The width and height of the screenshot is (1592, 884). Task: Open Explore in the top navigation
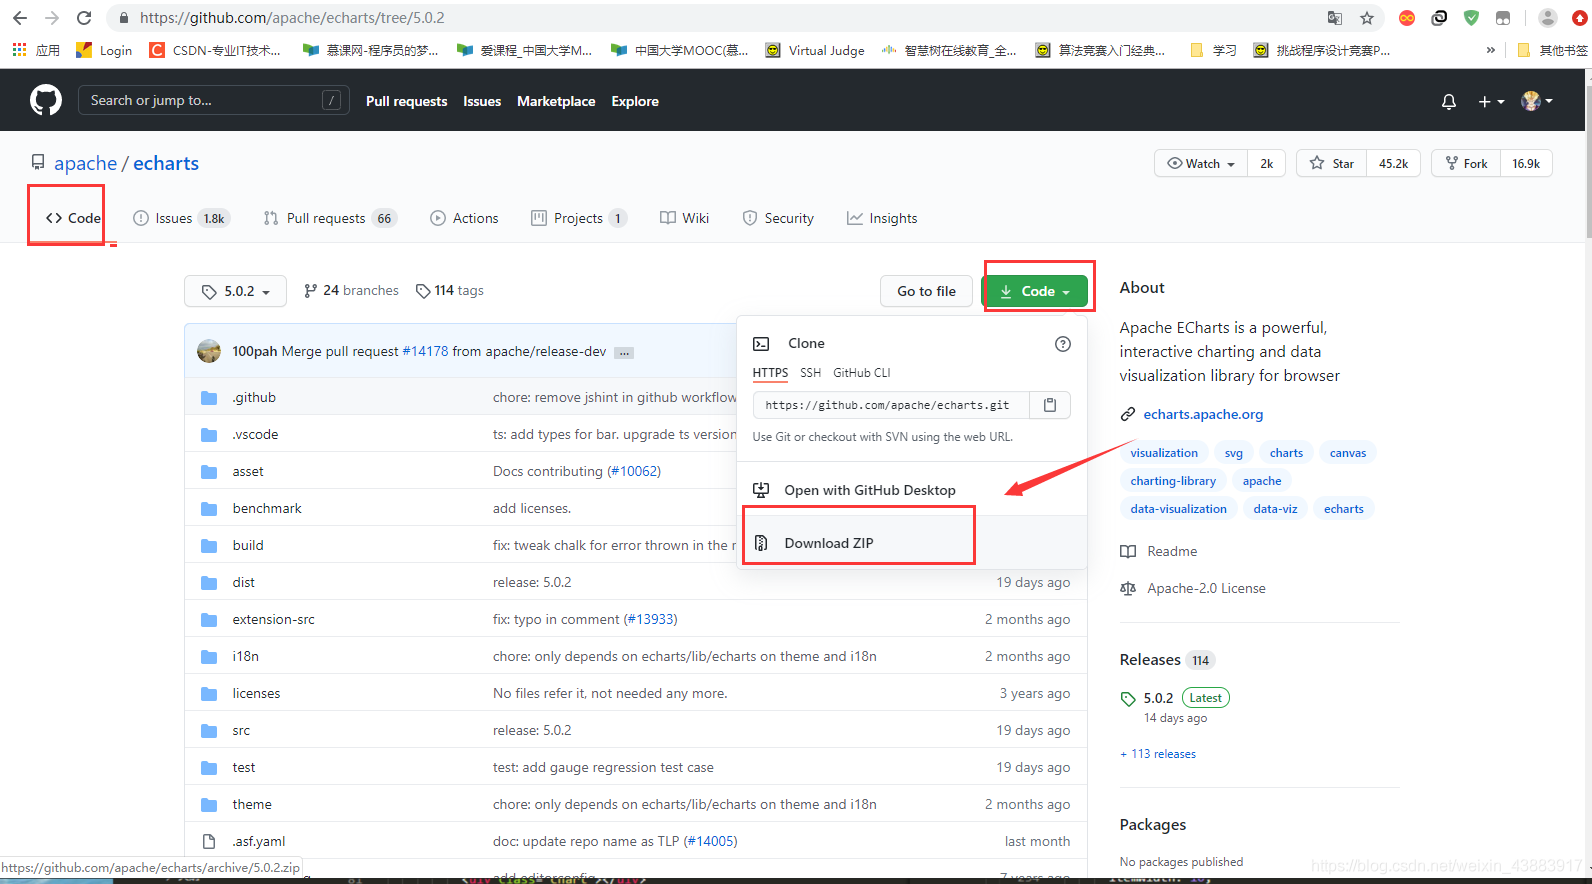(635, 101)
